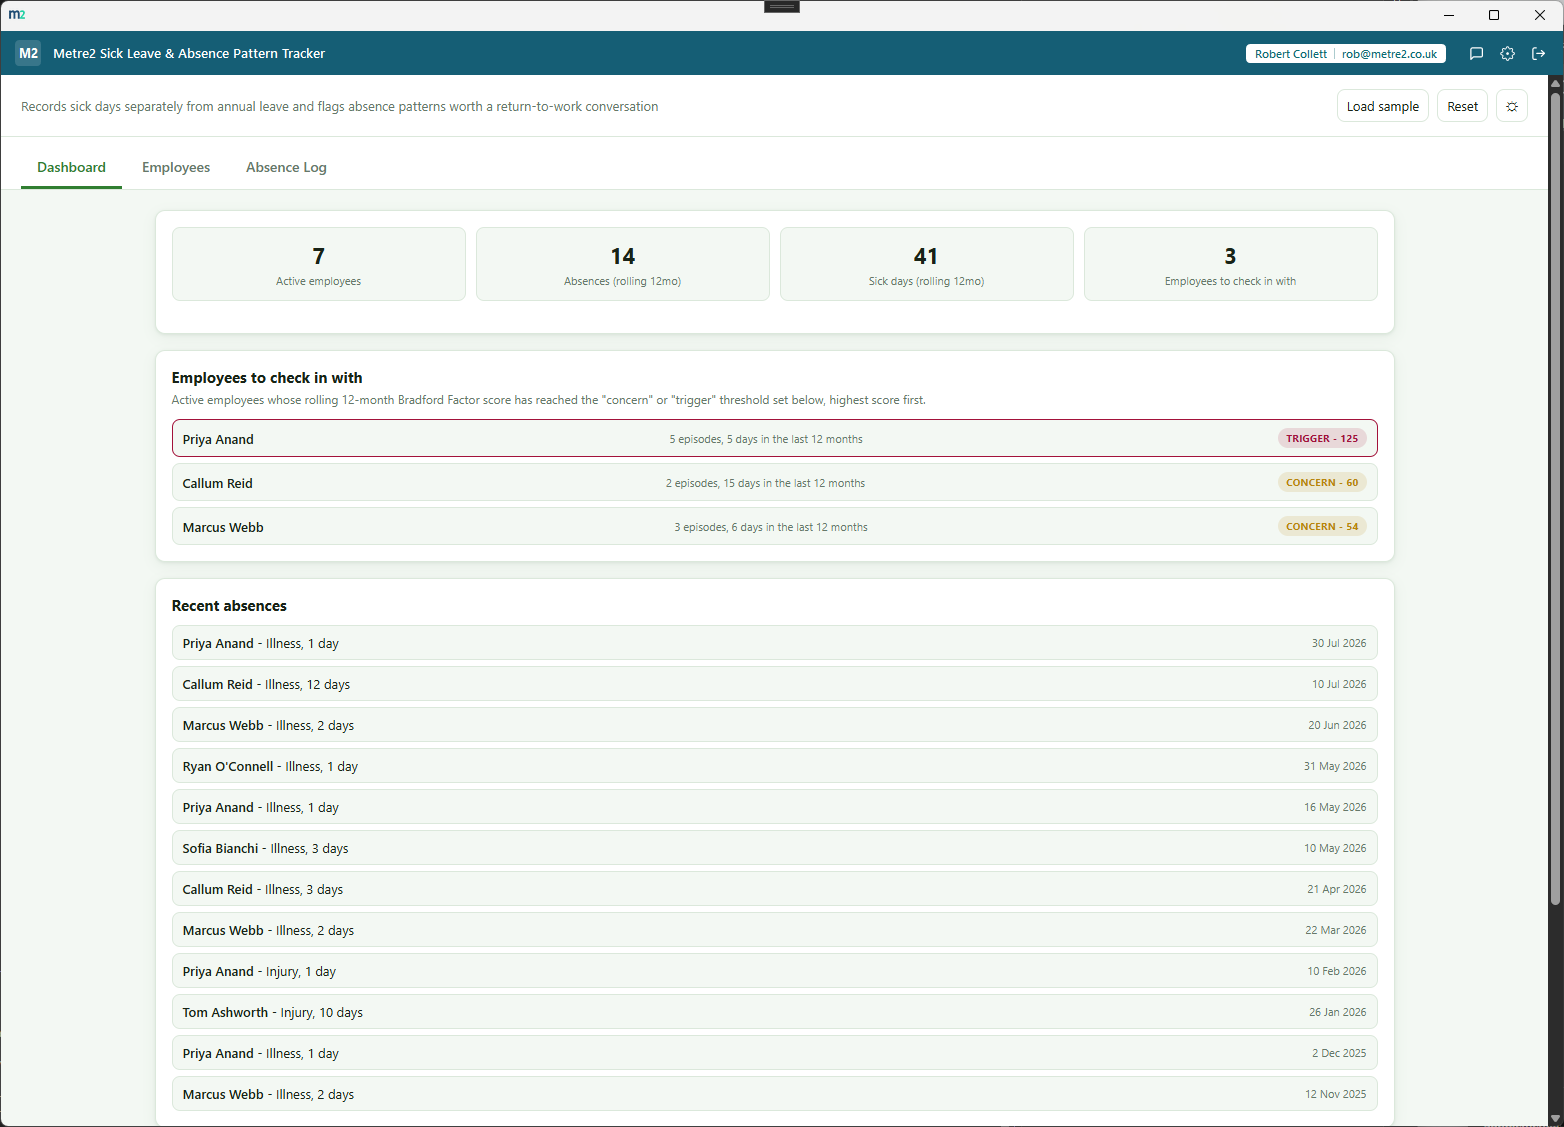Open Marcus Webb absence from 22 Mar 2026
1564x1127 pixels.
coord(775,930)
